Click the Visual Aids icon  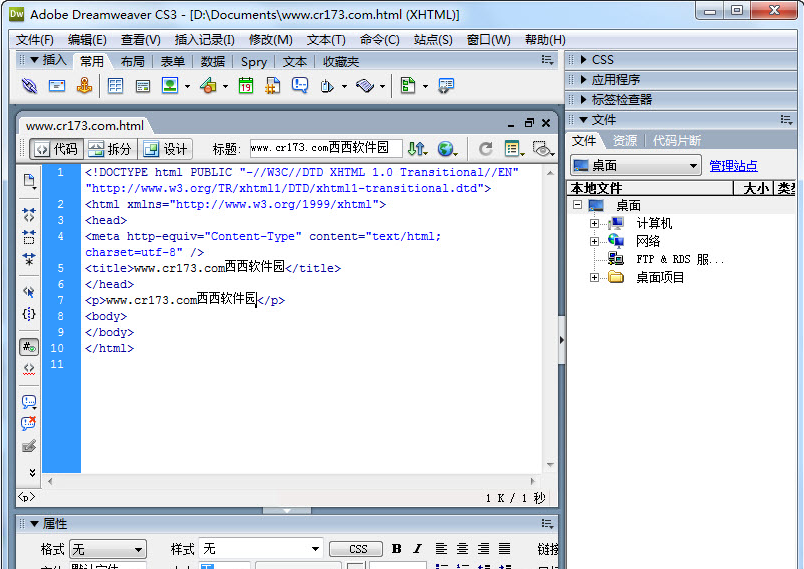pos(543,149)
